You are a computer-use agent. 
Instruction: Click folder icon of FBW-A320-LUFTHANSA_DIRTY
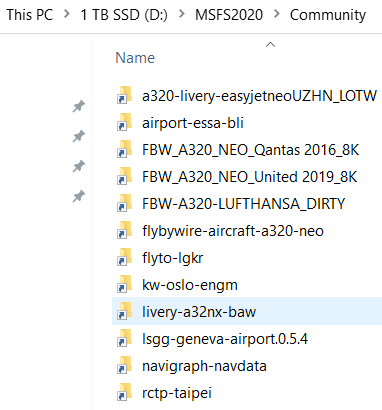coord(124,203)
